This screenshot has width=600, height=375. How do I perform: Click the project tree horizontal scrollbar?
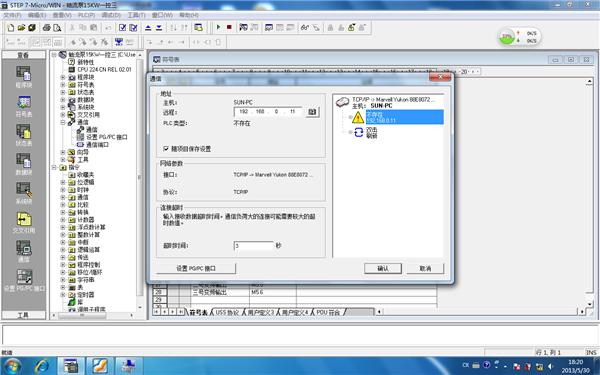point(93,315)
